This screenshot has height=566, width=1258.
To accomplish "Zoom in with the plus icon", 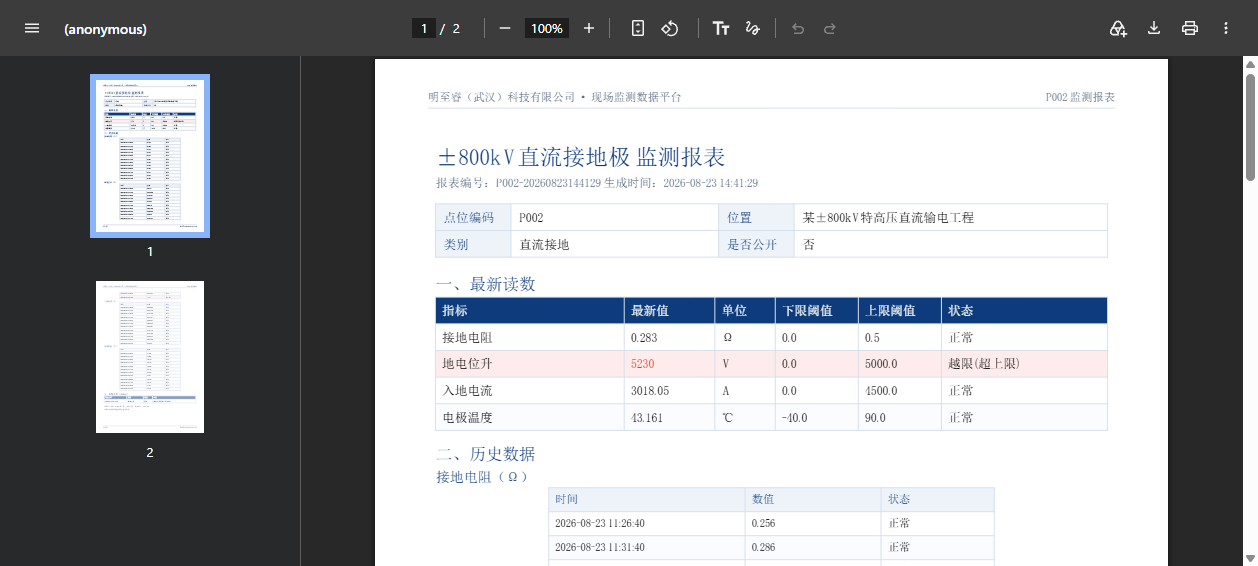I will point(589,28).
